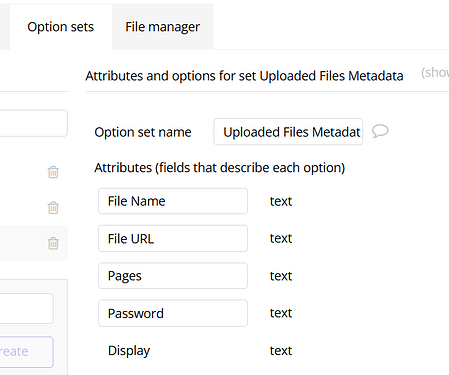Click the comment bubble icon beside option set name

[380, 131]
